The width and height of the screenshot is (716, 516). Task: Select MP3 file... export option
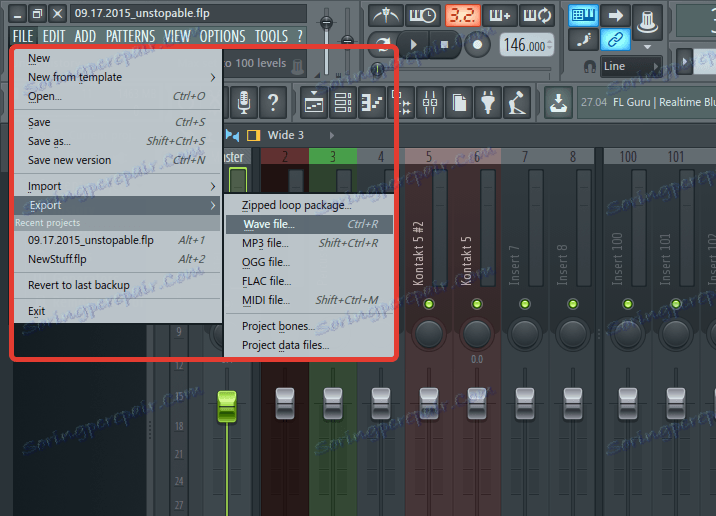coord(310,243)
